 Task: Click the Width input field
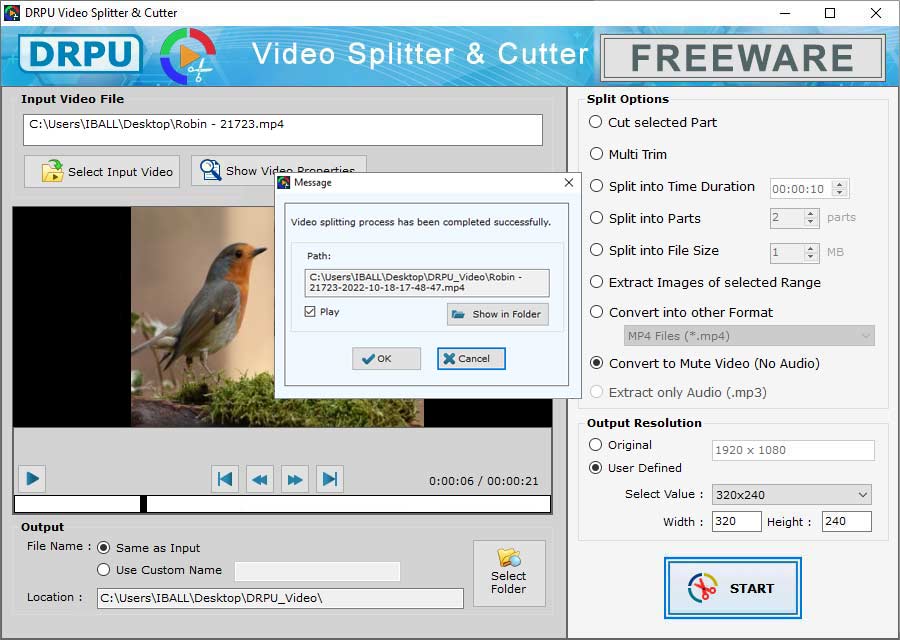click(736, 521)
